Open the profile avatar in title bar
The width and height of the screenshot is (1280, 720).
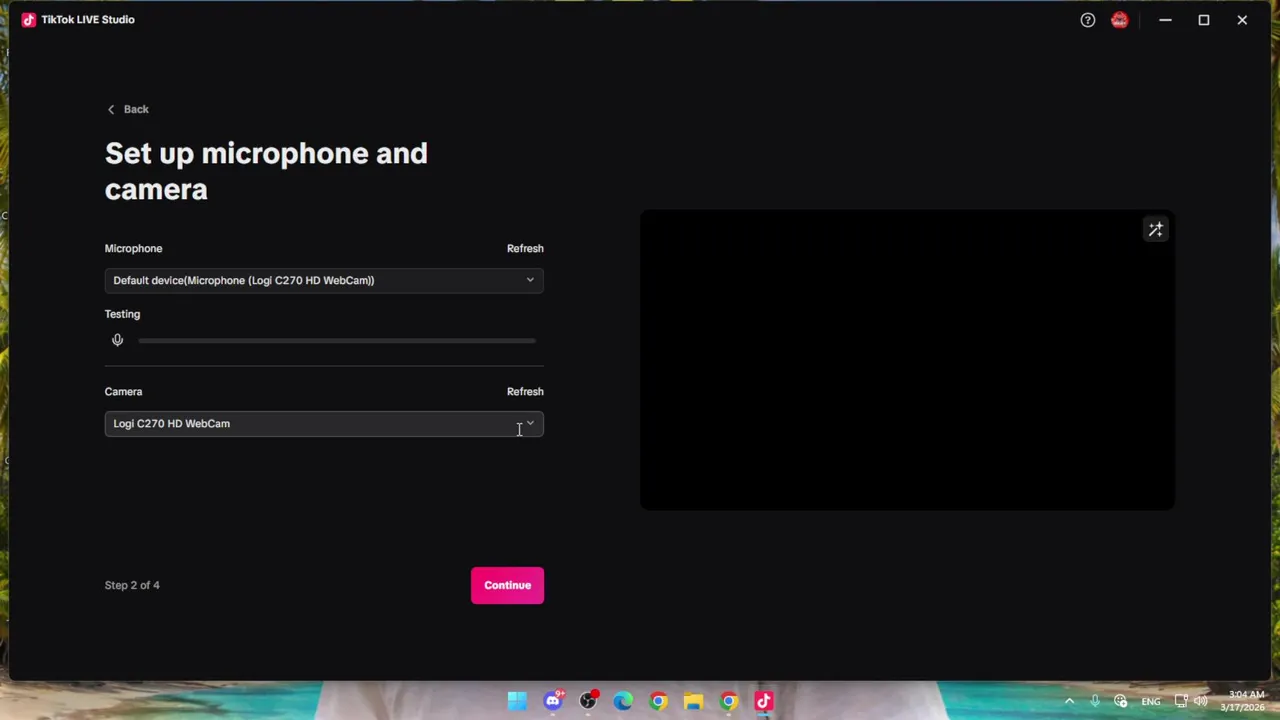click(x=1119, y=20)
